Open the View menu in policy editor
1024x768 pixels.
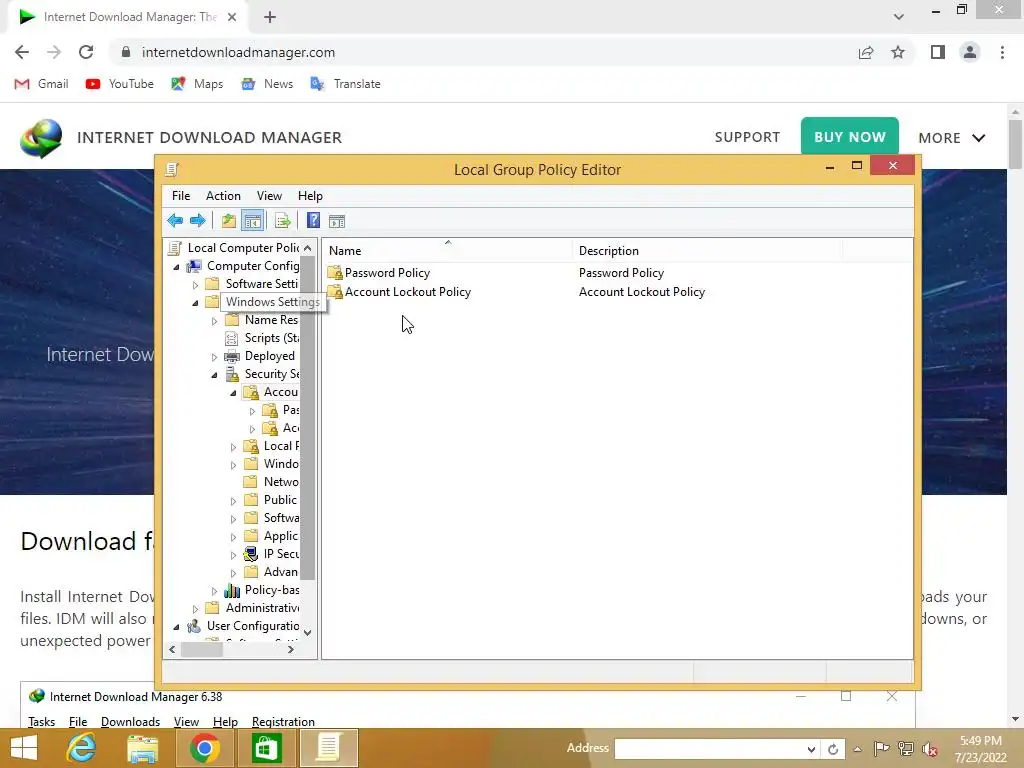tap(269, 196)
